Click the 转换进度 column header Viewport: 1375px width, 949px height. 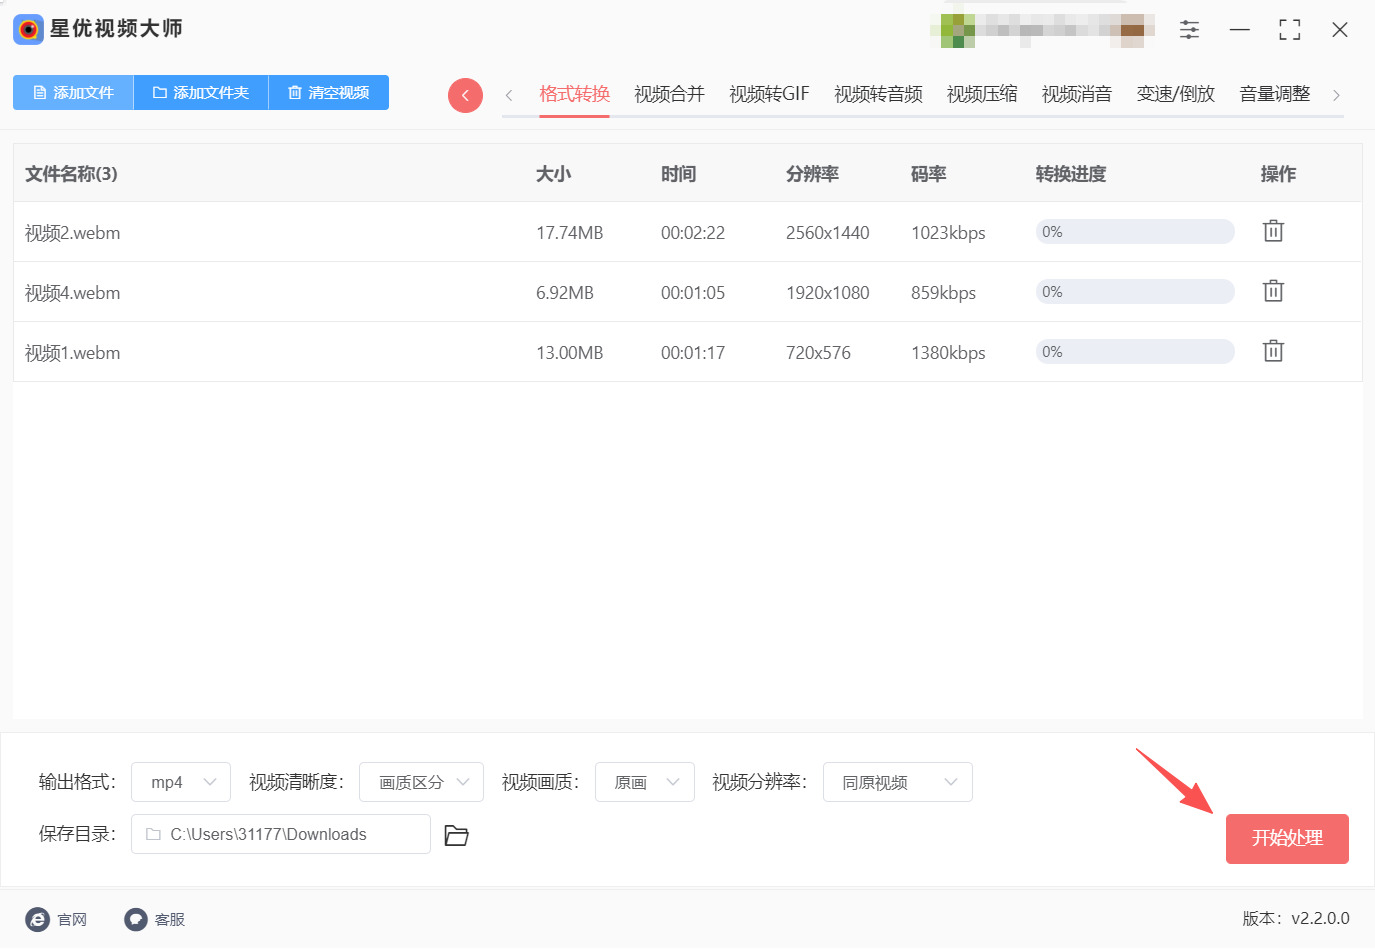pos(1070,174)
